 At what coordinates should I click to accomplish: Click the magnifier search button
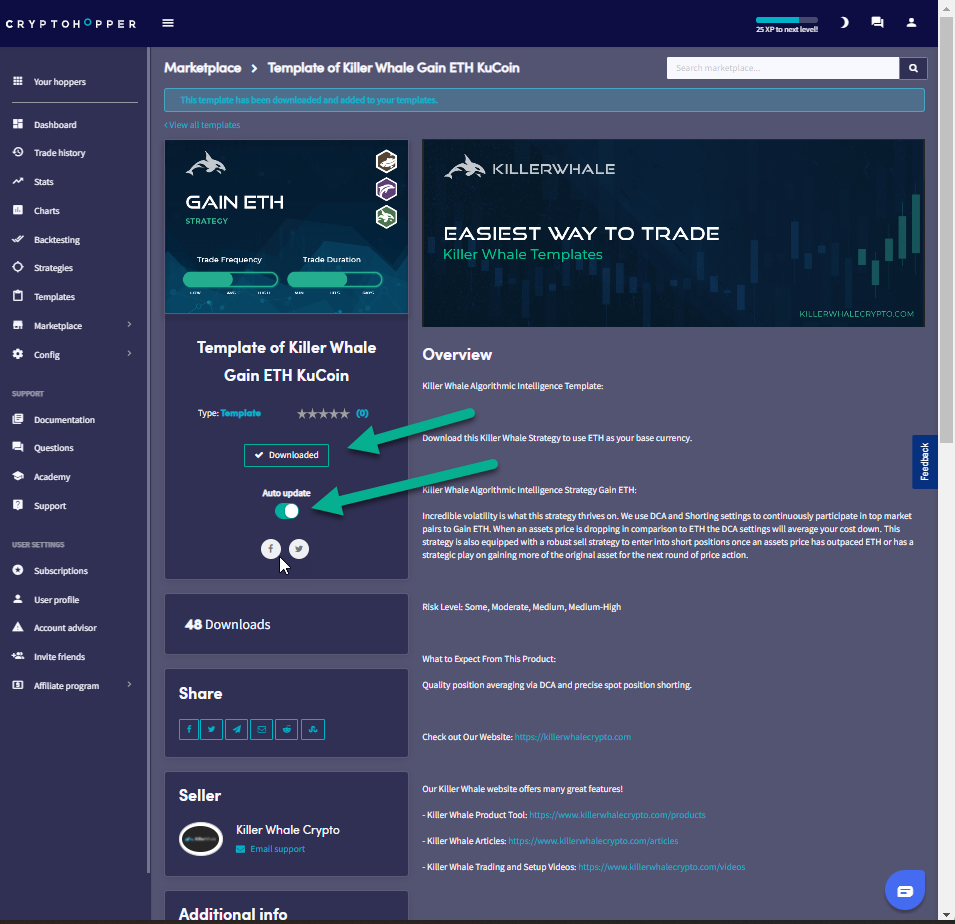click(x=913, y=68)
